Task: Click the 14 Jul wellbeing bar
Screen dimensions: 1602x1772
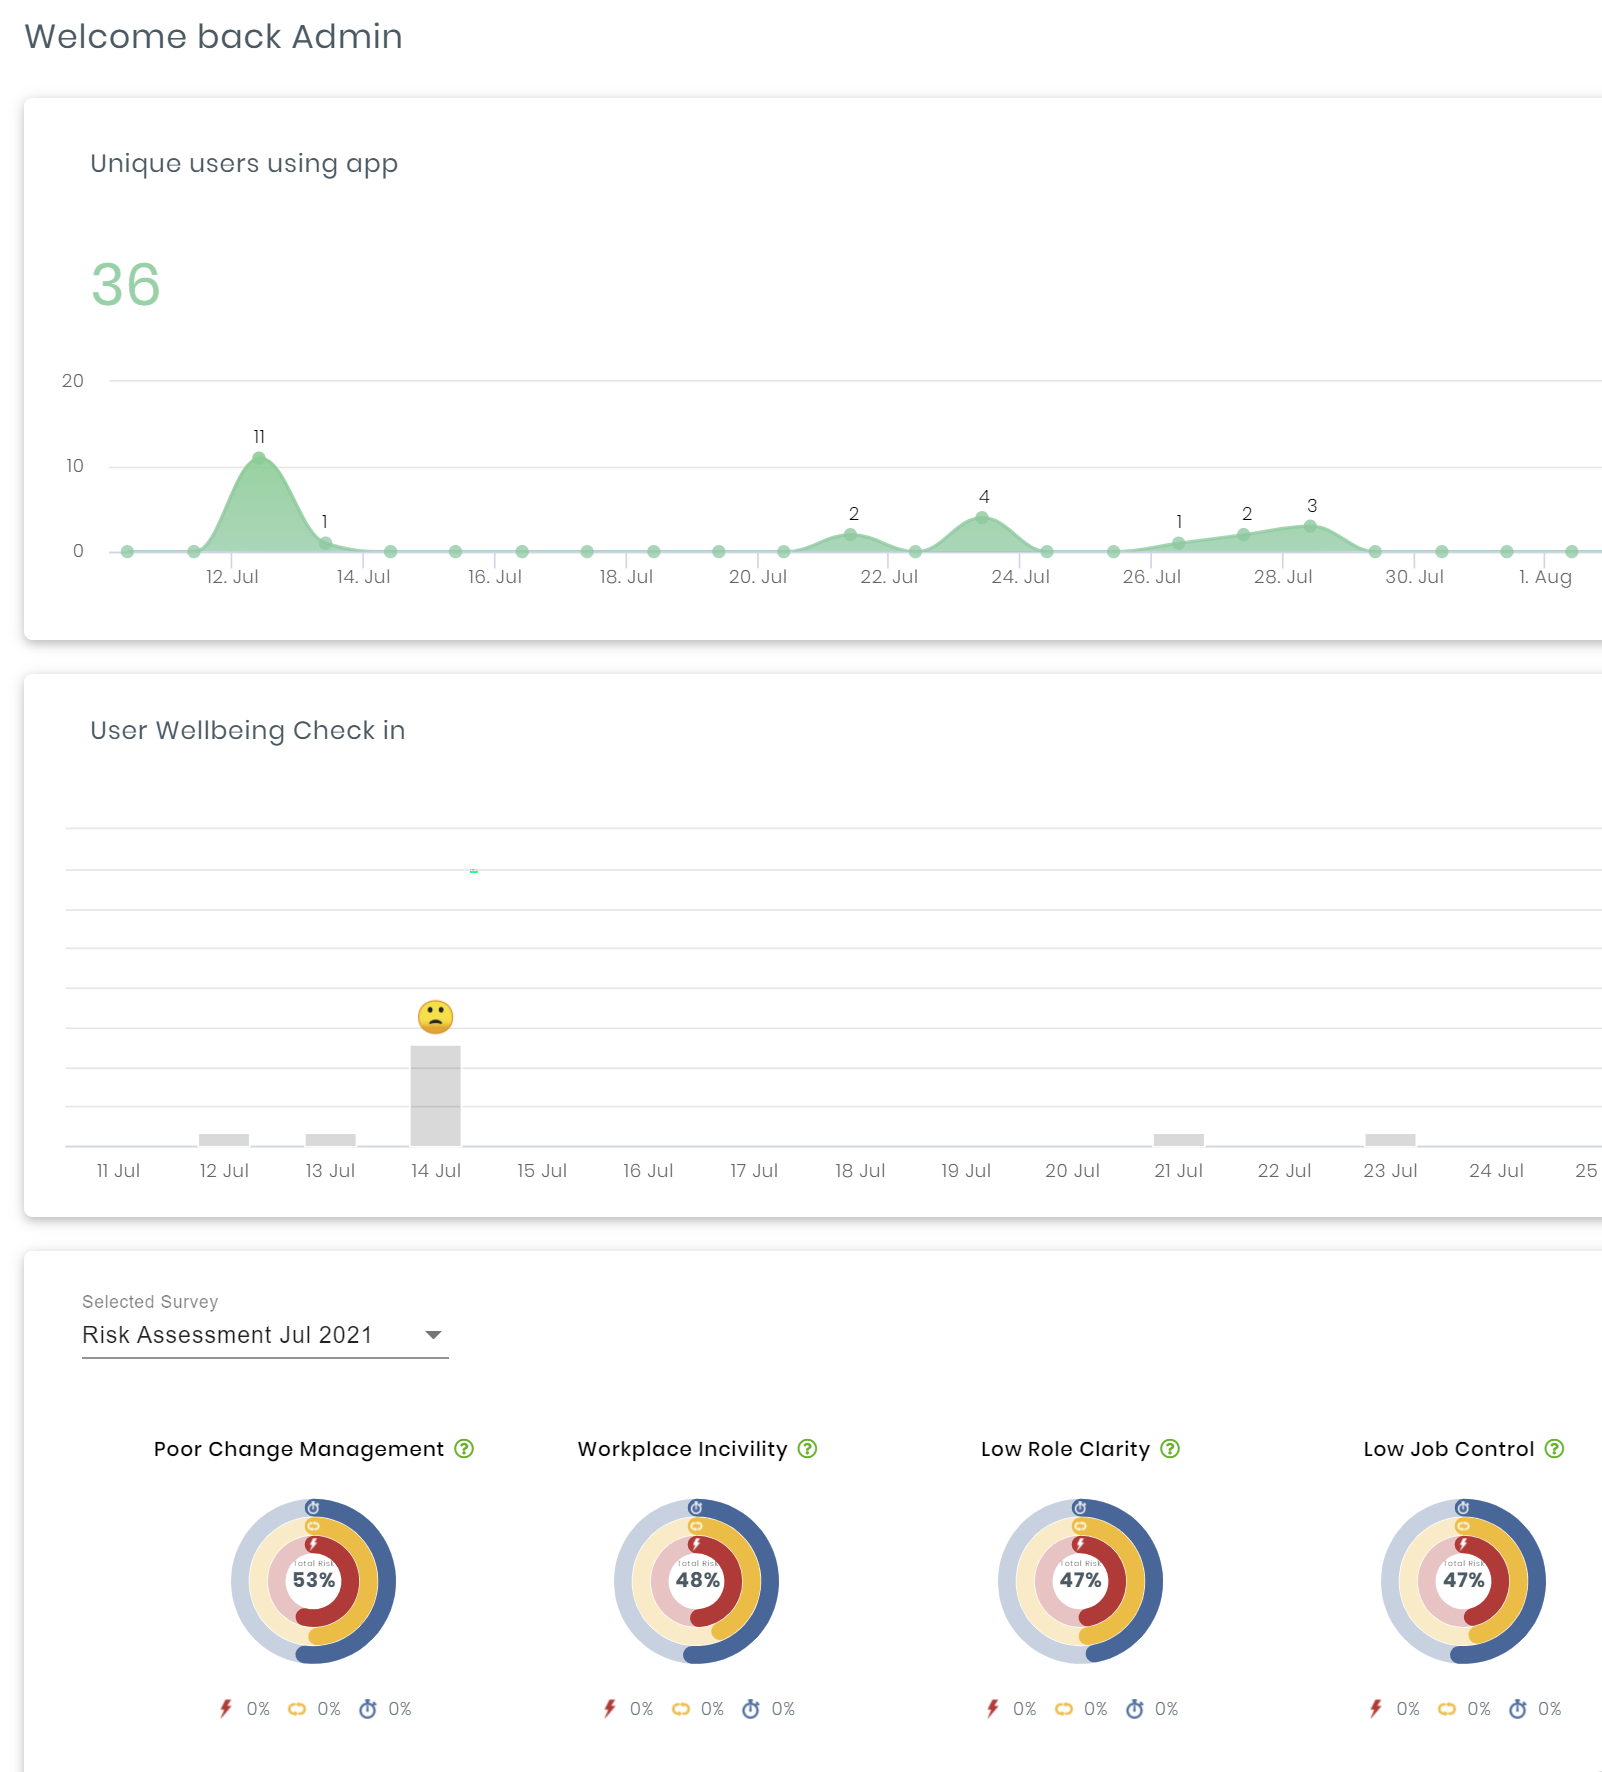Action: [x=436, y=1096]
